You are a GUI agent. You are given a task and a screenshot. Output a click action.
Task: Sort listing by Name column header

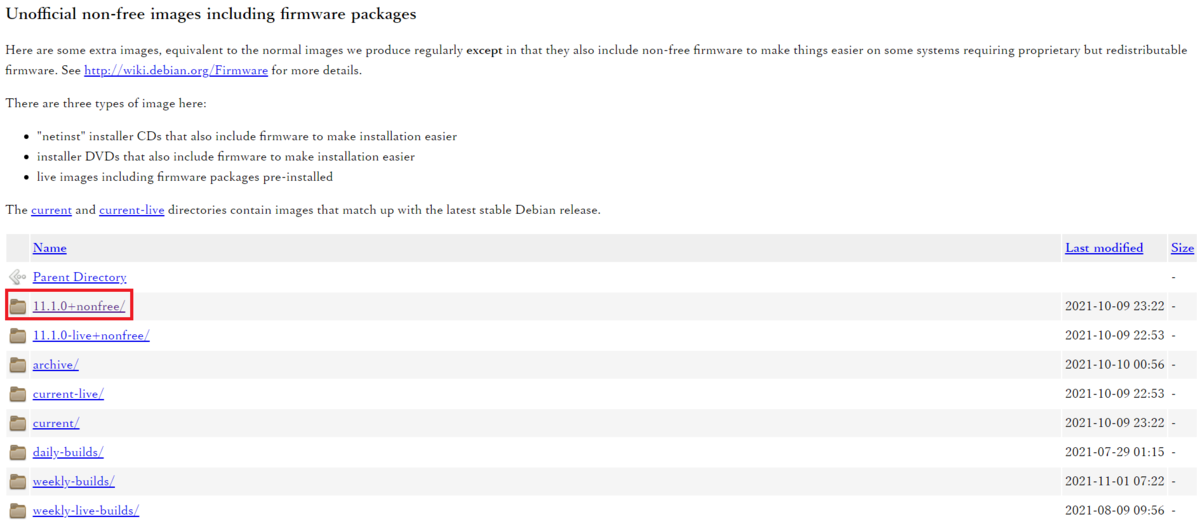tap(49, 248)
